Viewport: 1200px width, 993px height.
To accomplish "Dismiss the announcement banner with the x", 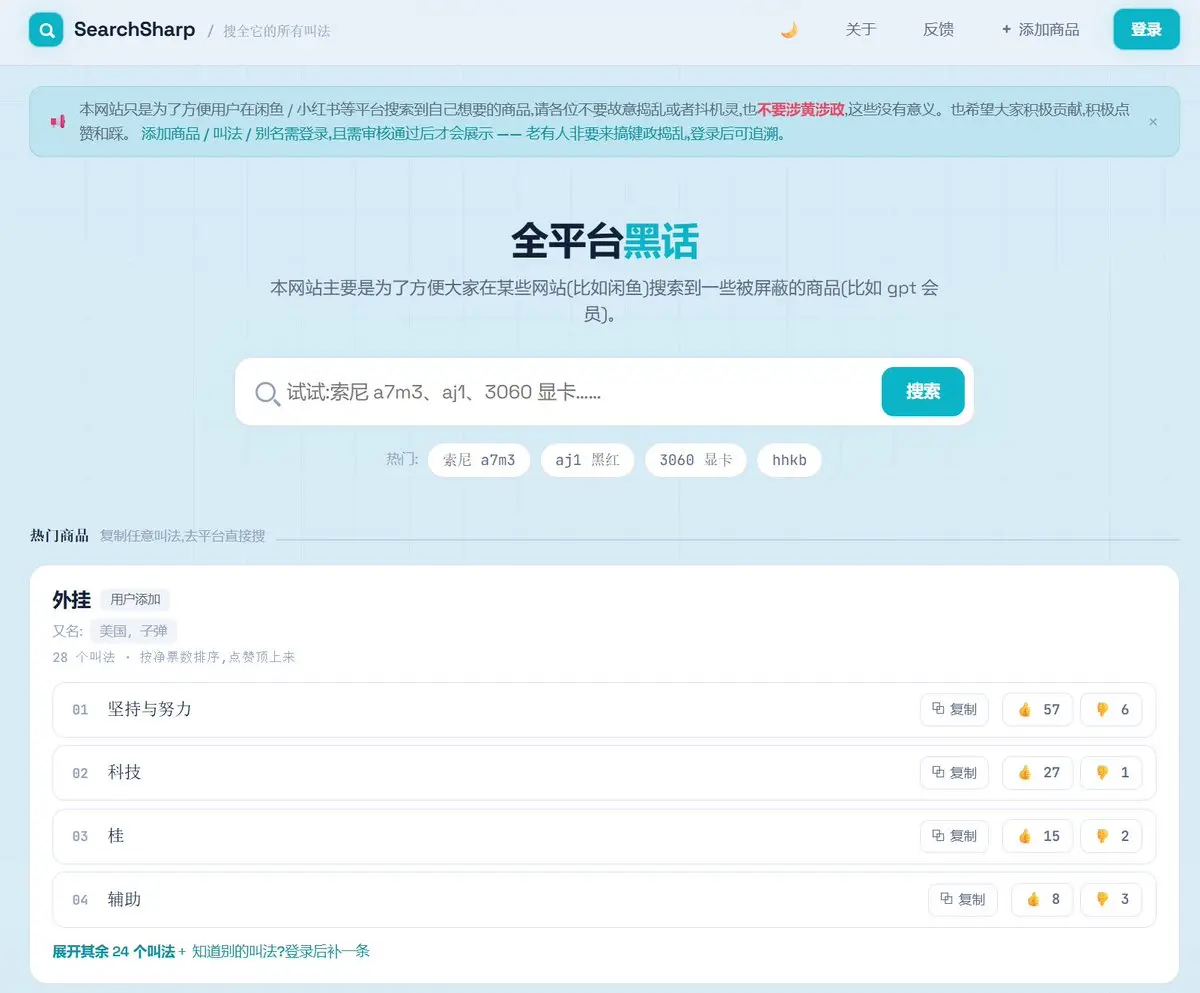I will click(x=1152, y=122).
